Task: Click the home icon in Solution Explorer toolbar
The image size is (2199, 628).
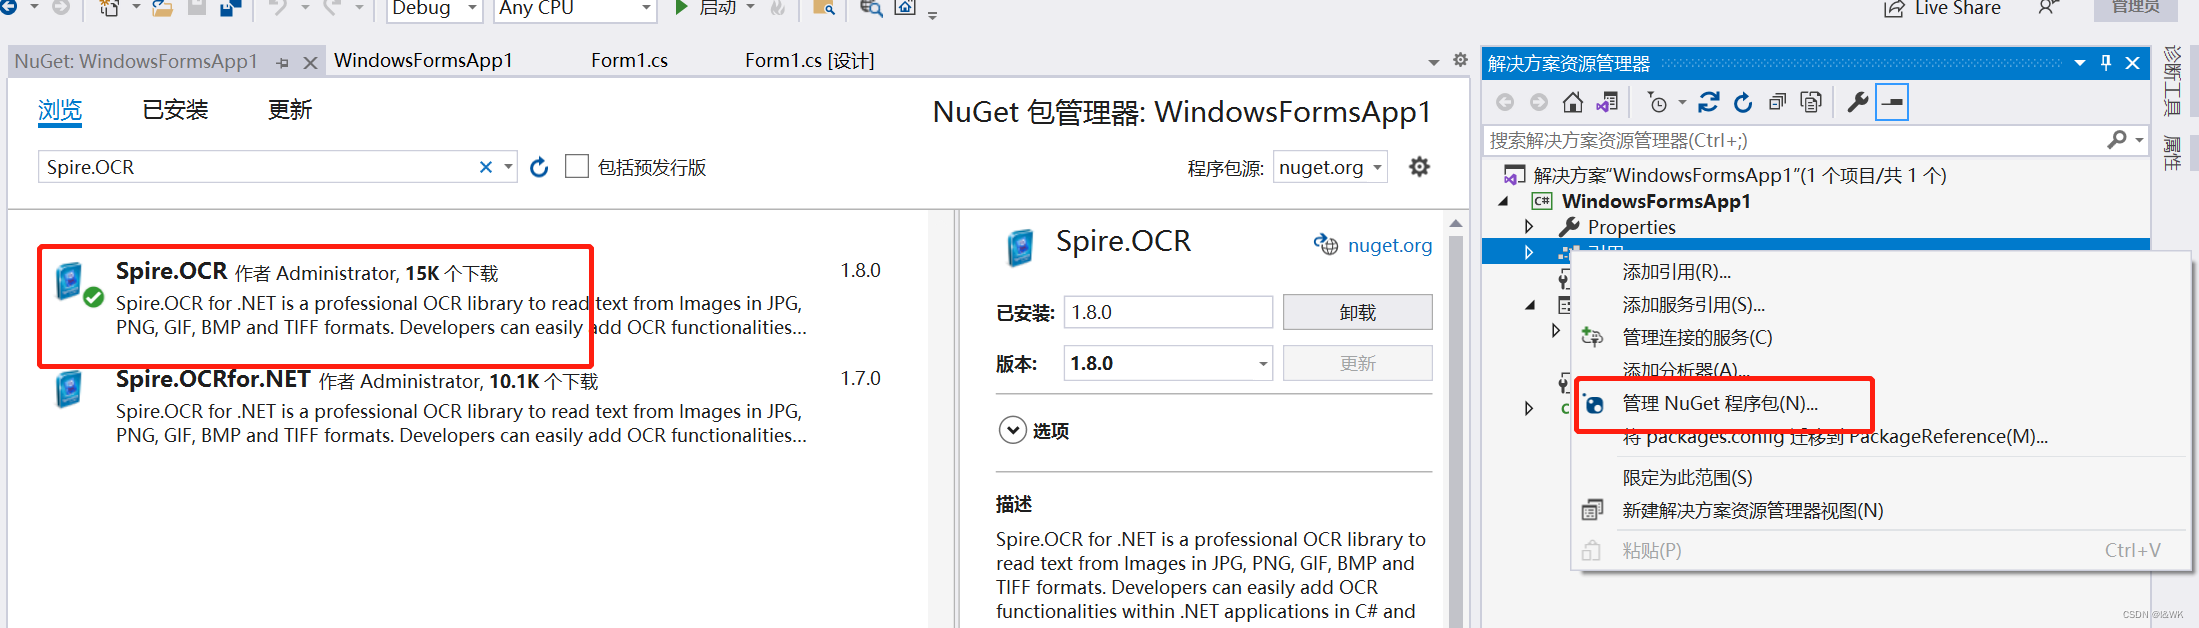Action: [x=1573, y=102]
